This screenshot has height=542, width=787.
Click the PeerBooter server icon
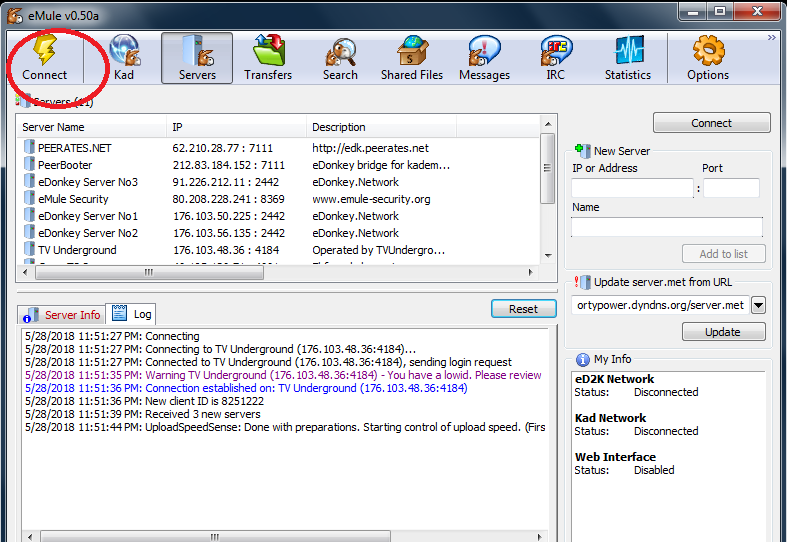pos(29,164)
